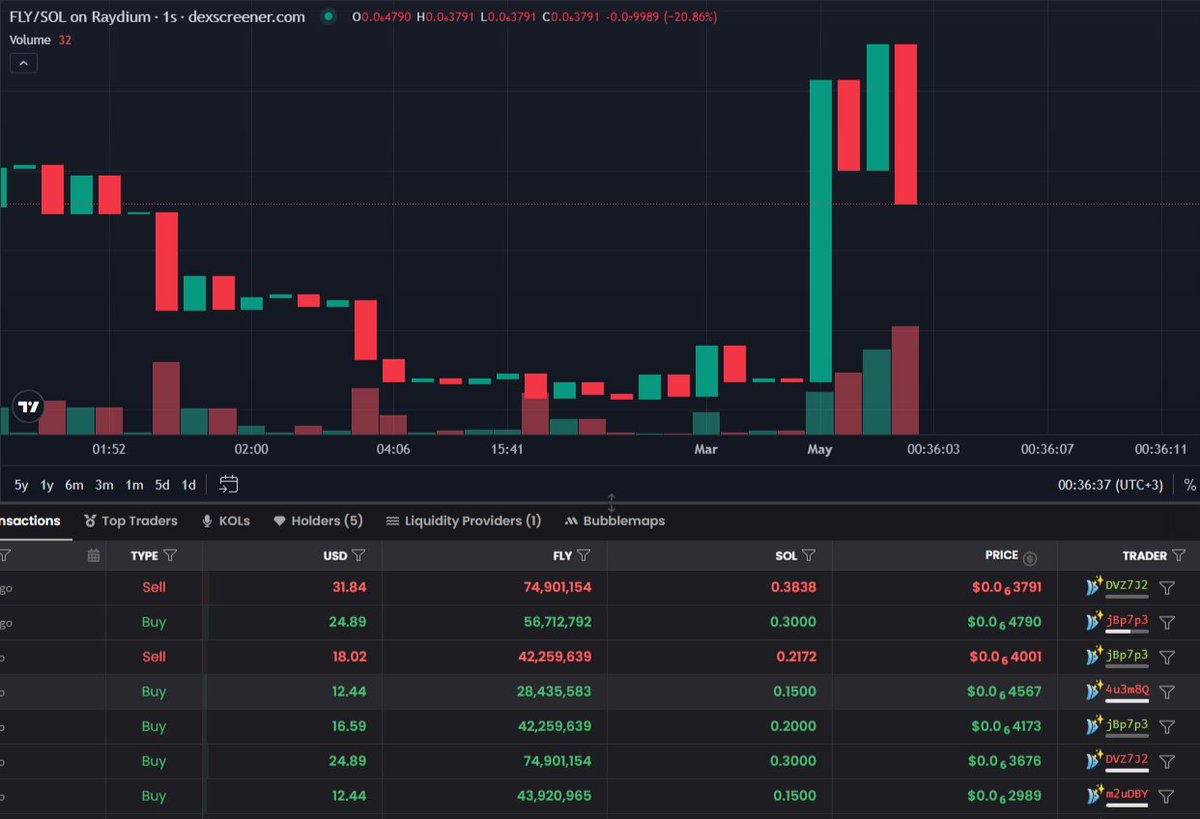Toggle the percent scale button
Screen dimensions: 1200x819
(1189, 485)
